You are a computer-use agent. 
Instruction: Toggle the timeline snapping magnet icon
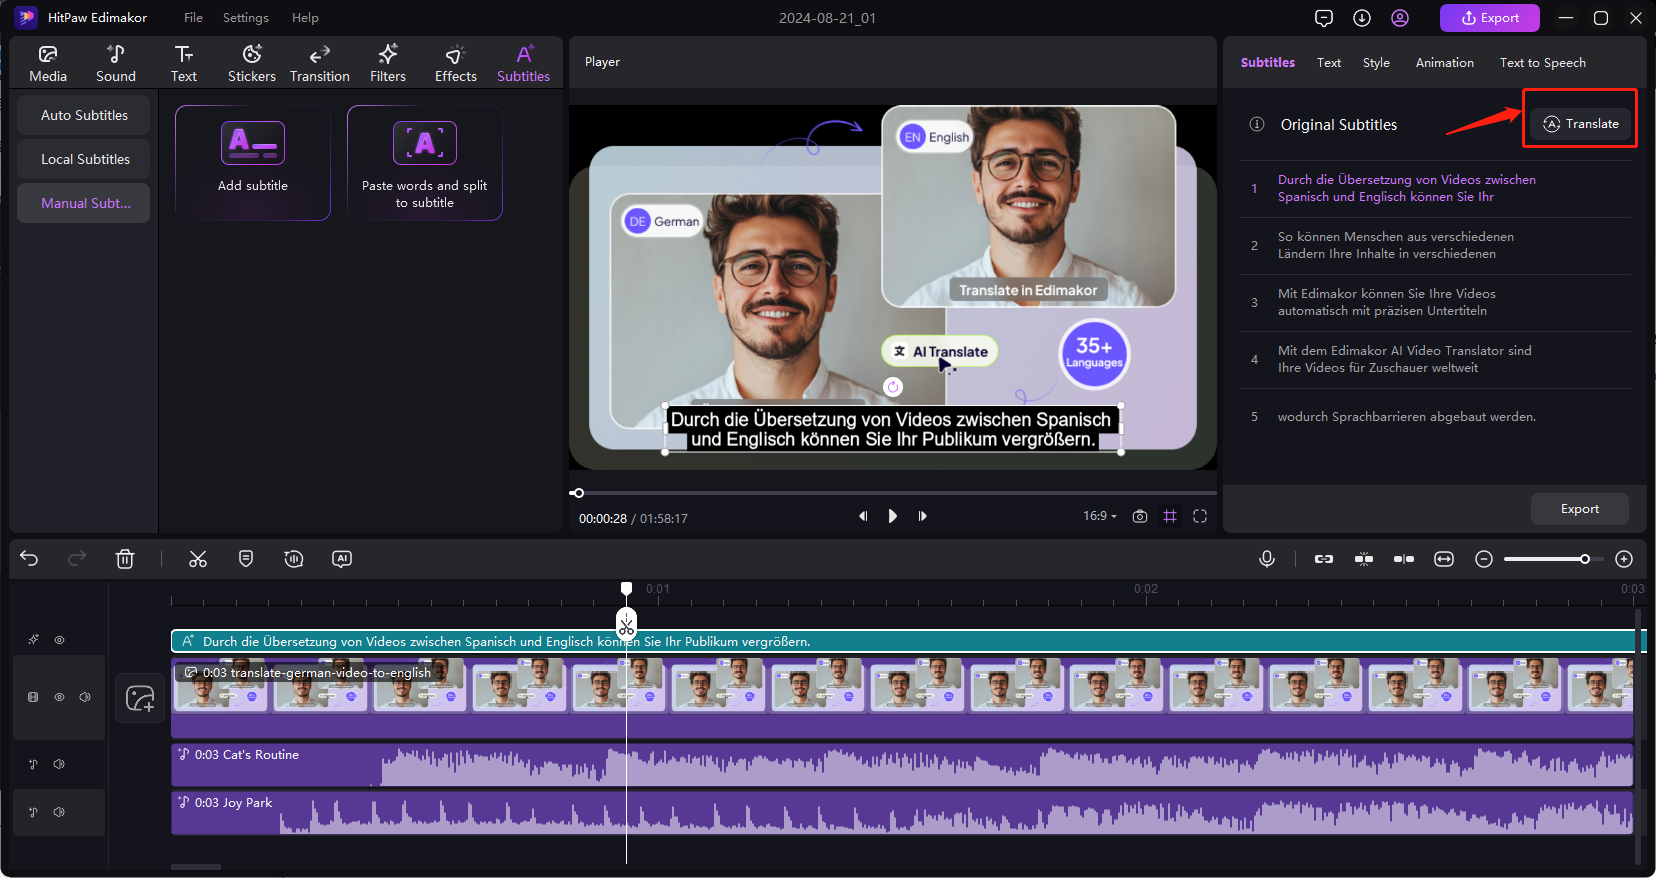pyautogui.click(x=1364, y=559)
